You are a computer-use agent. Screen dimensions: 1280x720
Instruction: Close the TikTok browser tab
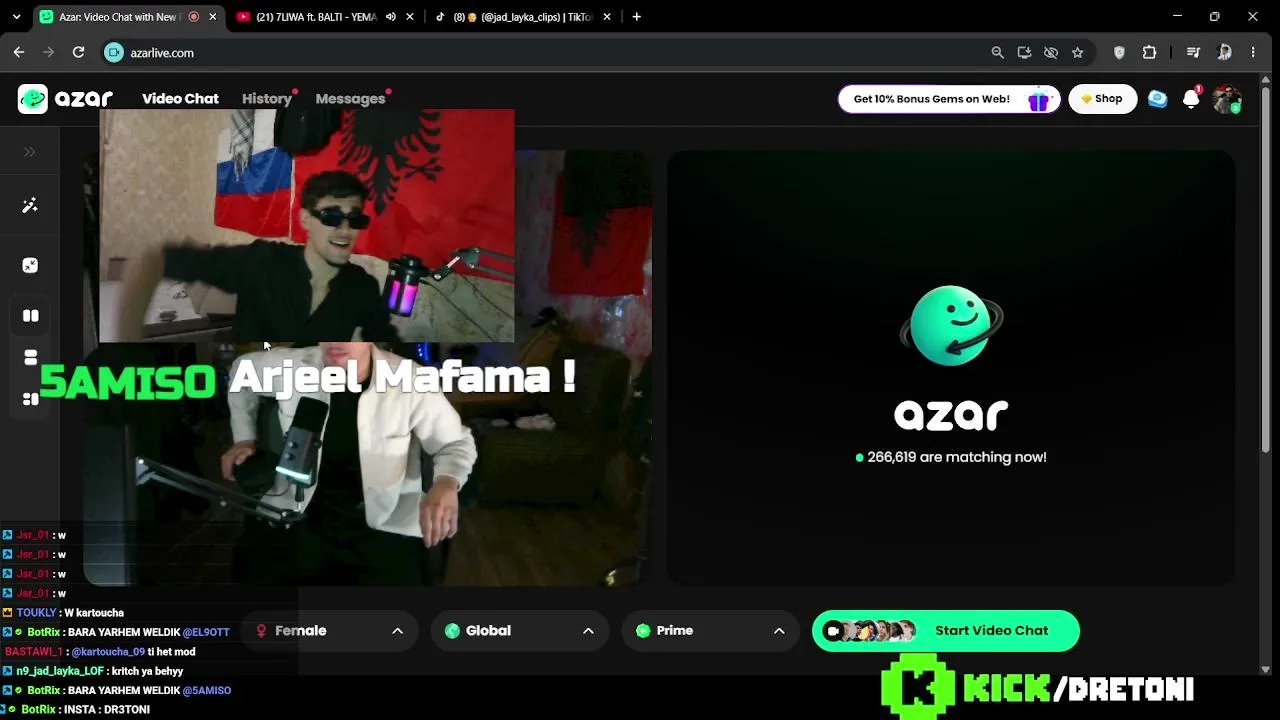click(x=606, y=17)
